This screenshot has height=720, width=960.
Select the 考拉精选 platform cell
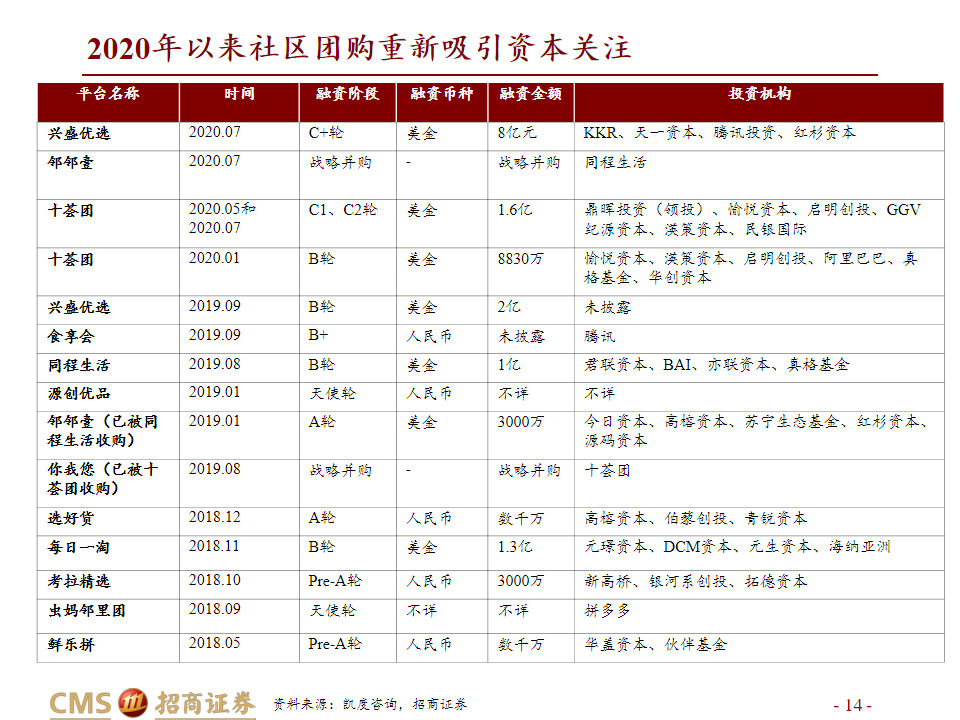[79, 581]
